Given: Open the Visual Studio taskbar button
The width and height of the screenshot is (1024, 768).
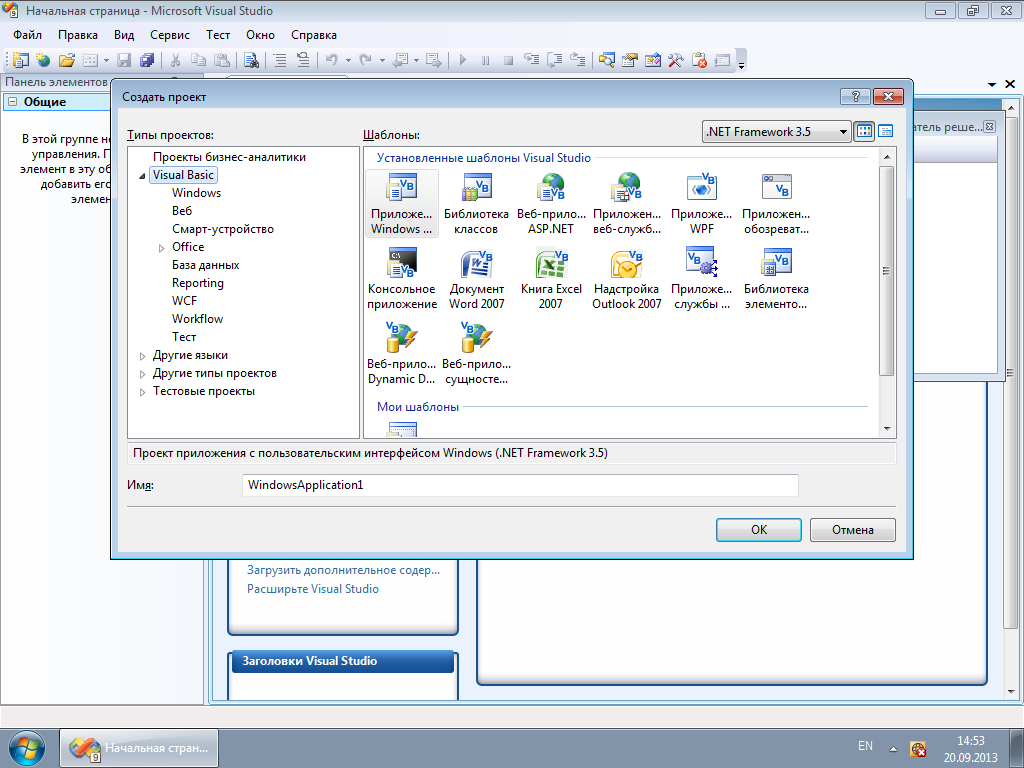Looking at the screenshot, I should click(x=139, y=748).
